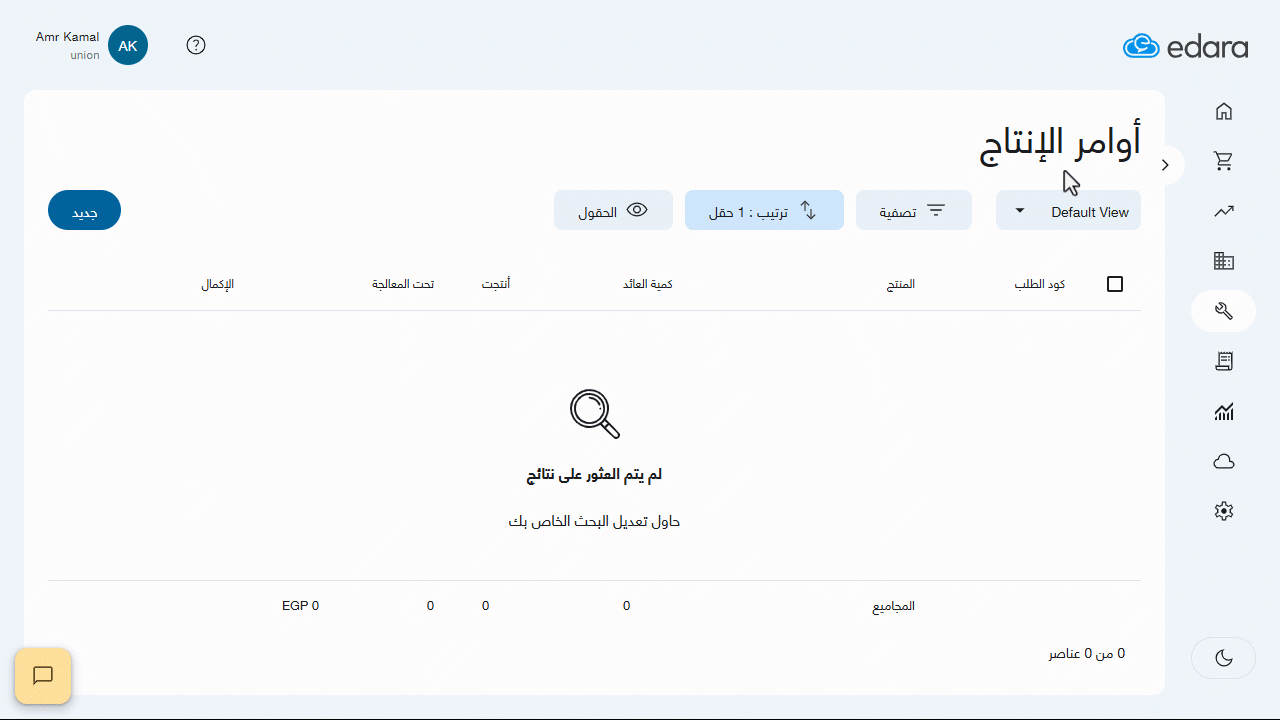Click the EGP 0 total value
Viewport: 1280px width, 720px height.
pos(300,606)
